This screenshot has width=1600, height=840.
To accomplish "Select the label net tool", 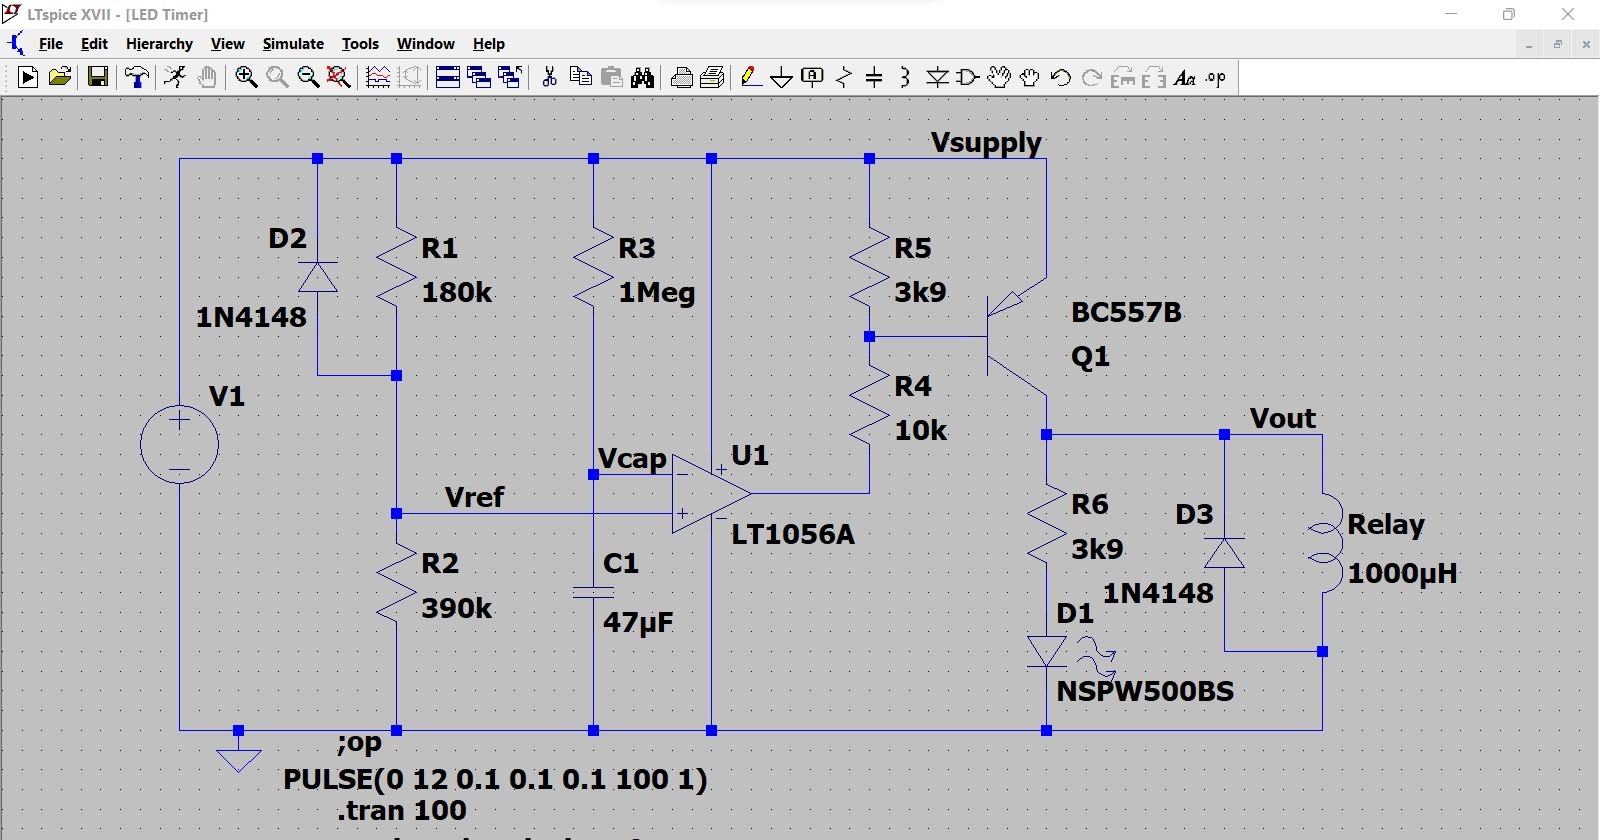I will pos(813,77).
